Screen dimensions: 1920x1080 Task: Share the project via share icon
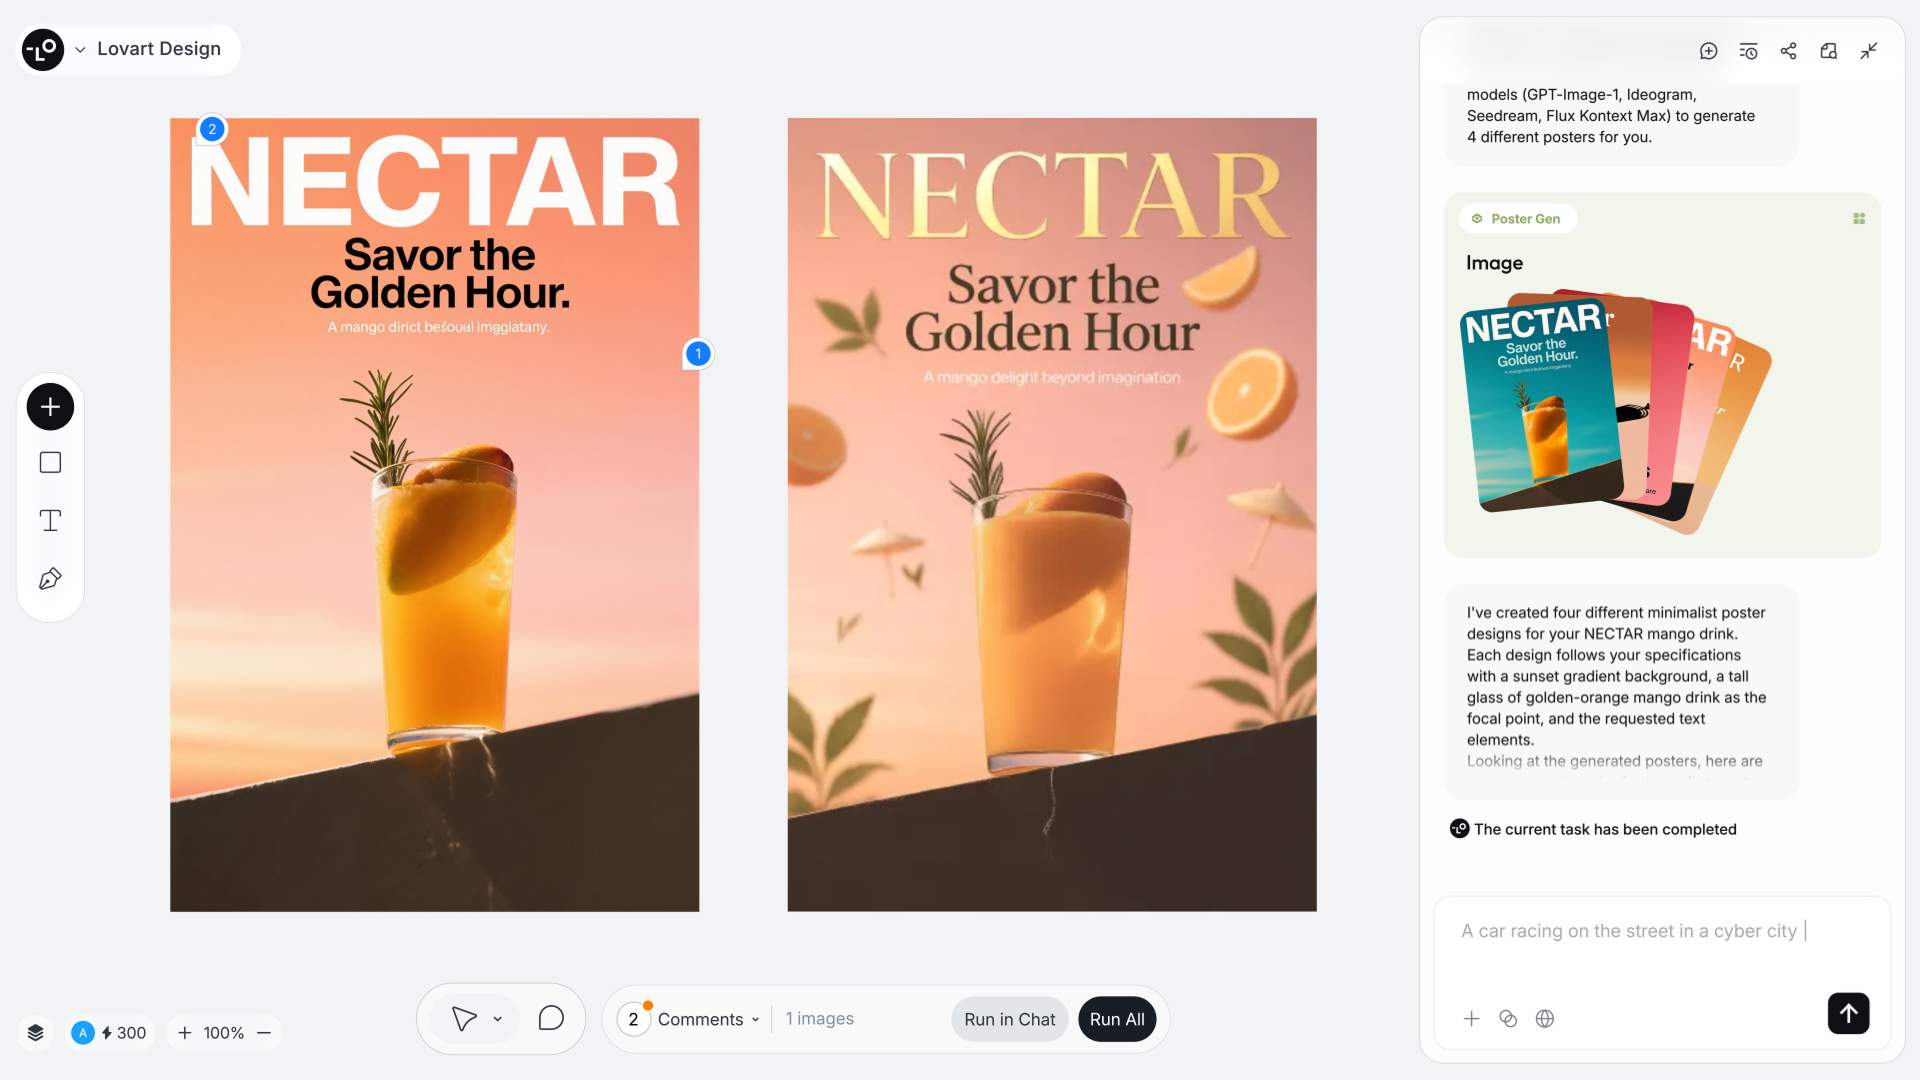click(x=1788, y=51)
